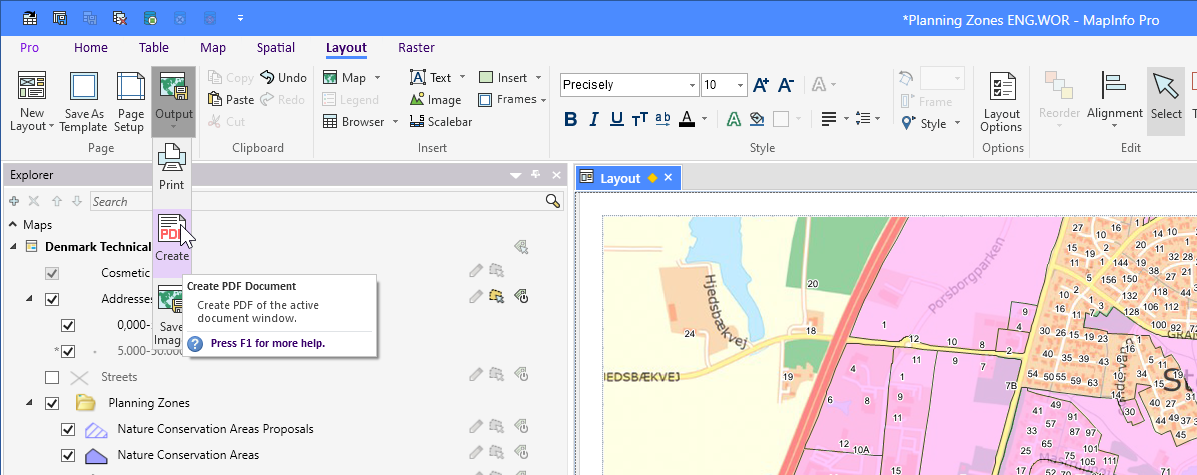This screenshot has width=1197, height=475.
Task: Switch to the Map ribbon tab
Action: click(213, 47)
